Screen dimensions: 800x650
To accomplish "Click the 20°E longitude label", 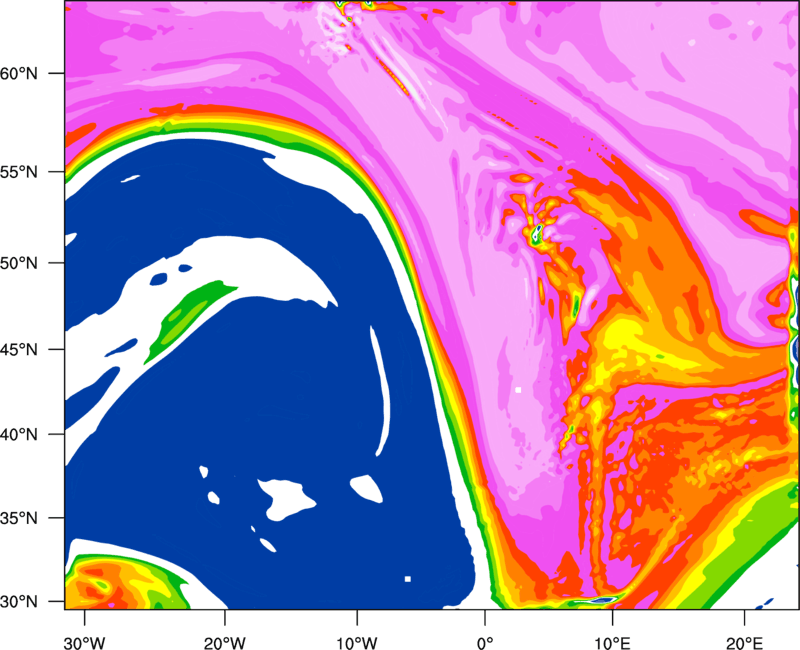I will [x=744, y=643].
